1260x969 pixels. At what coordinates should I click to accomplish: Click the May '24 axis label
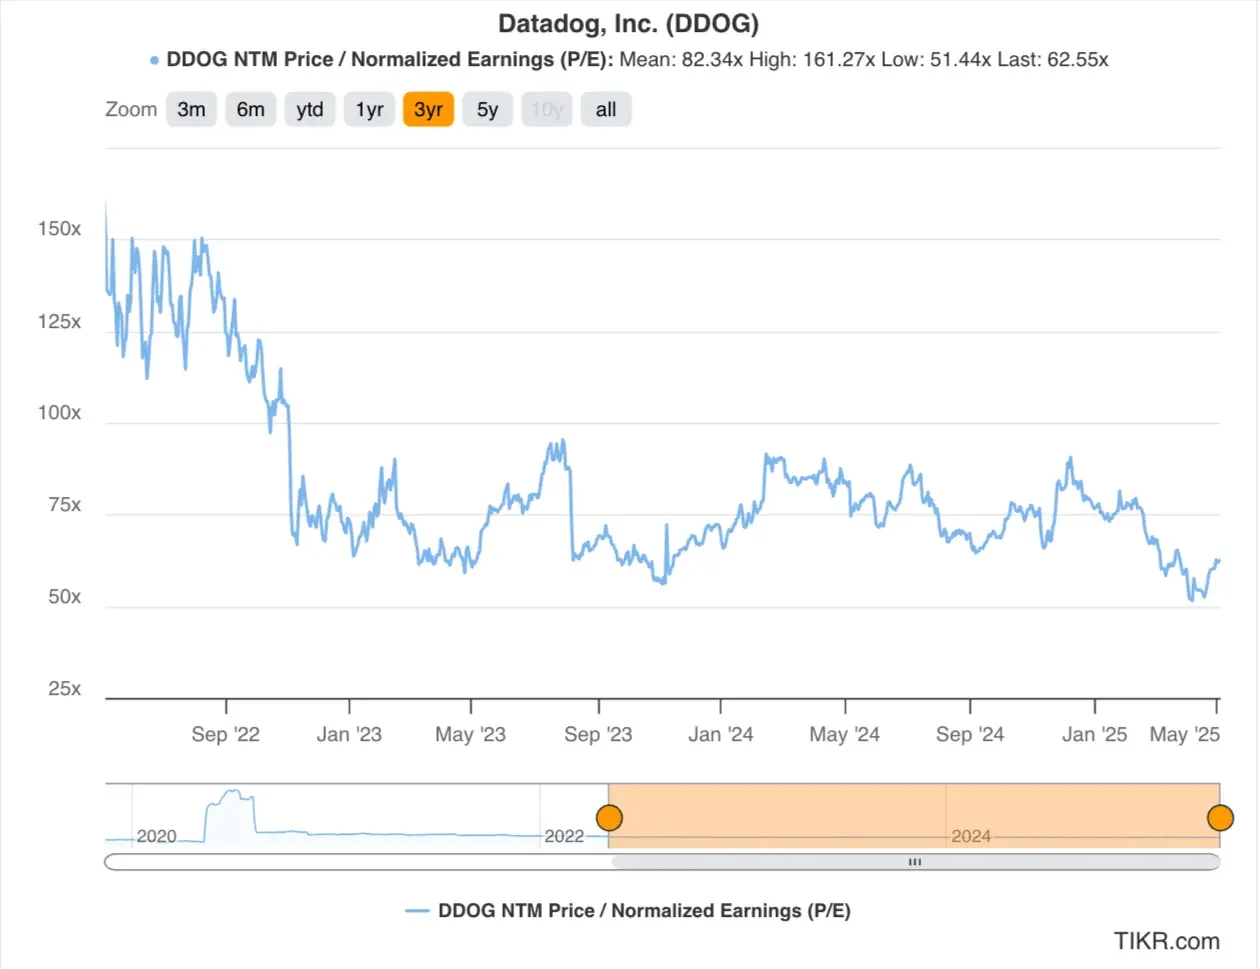845,735
